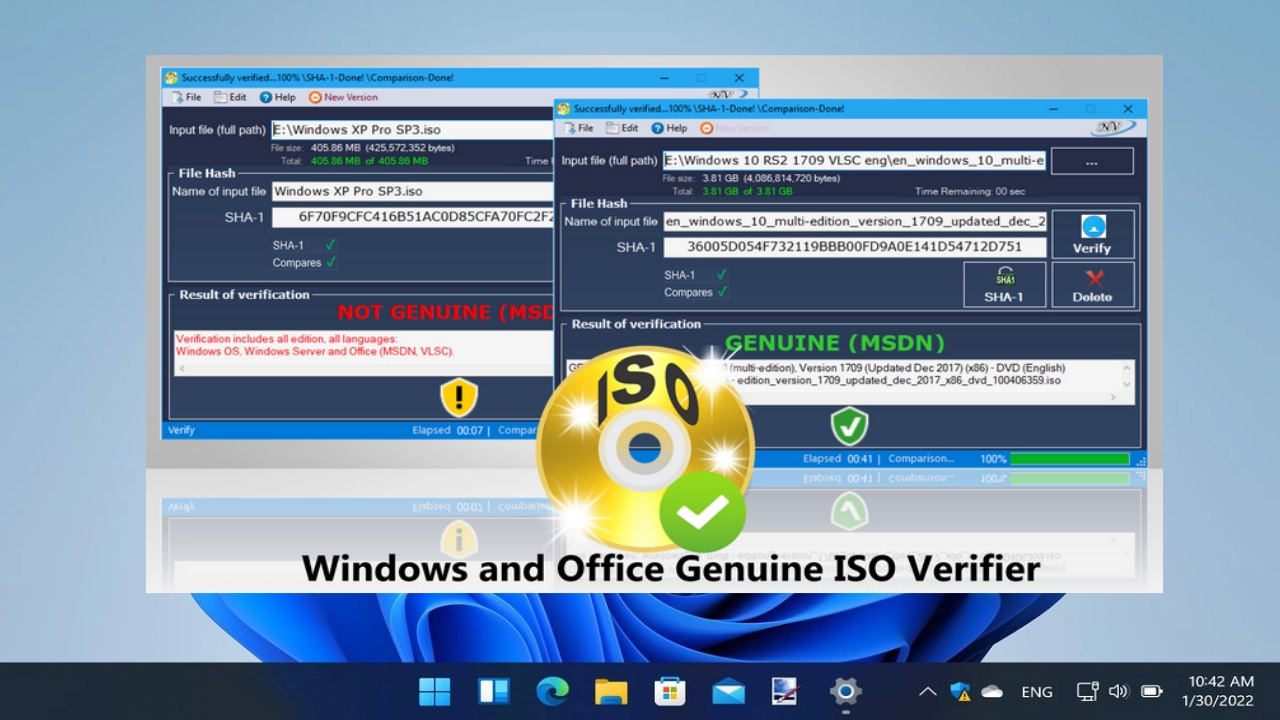This screenshot has width=1280, height=720.
Task: Click the Time Remaining: 00 sec text
Action: 970,191
